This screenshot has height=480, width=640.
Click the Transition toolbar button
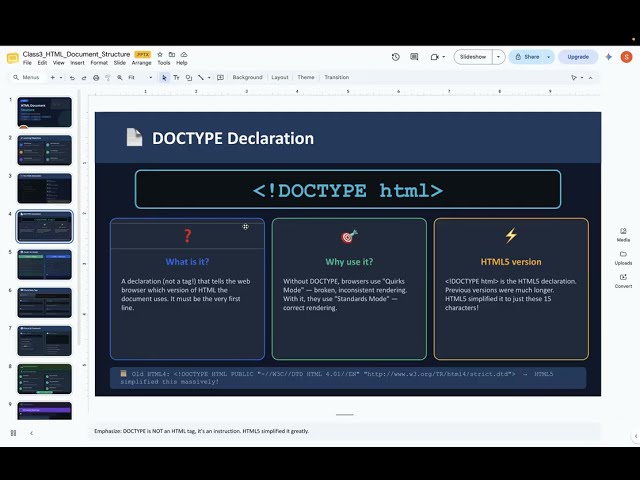[337, 78]
